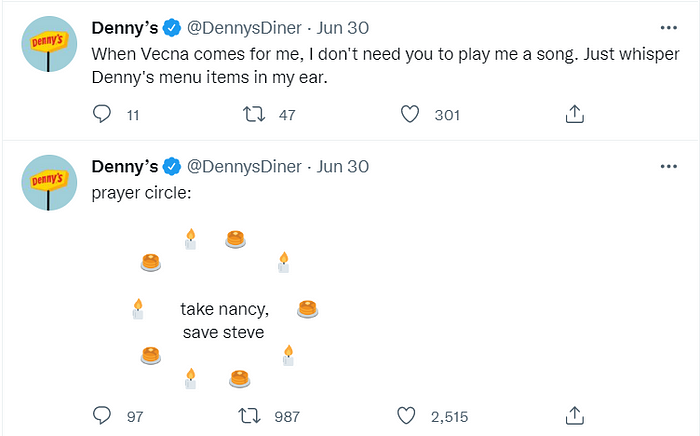Share the prayer circle tweet
The height and width of the screenshot is (436, 700).
tap(575, 415)
